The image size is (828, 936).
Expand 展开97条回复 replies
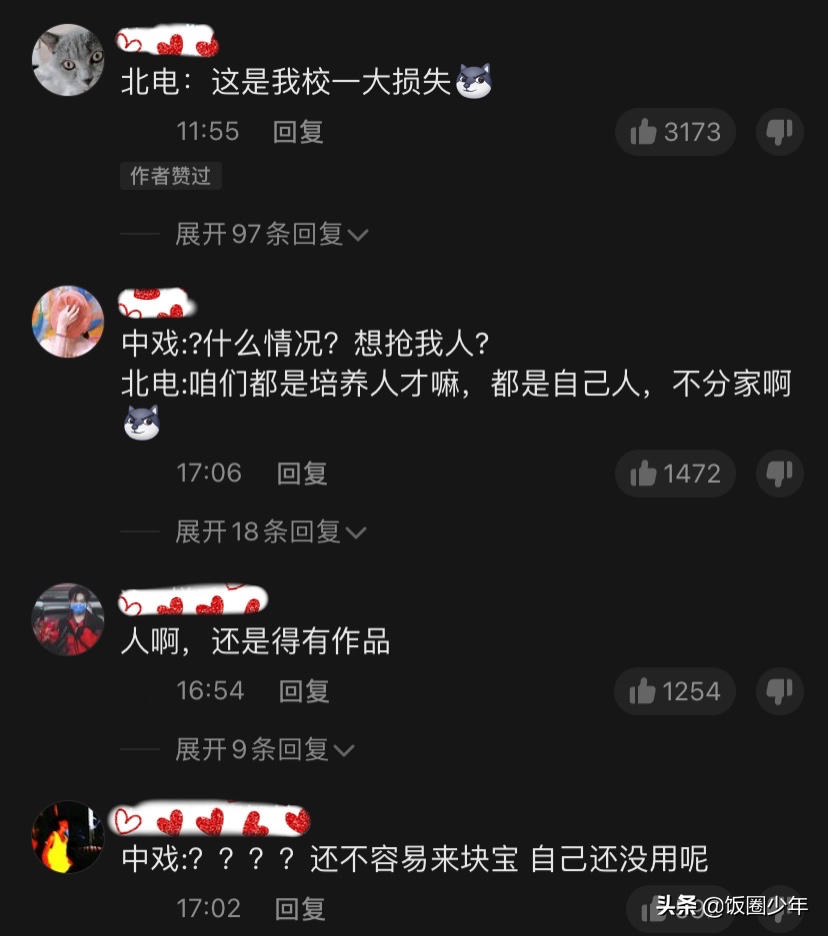click(x=272, y=234)
